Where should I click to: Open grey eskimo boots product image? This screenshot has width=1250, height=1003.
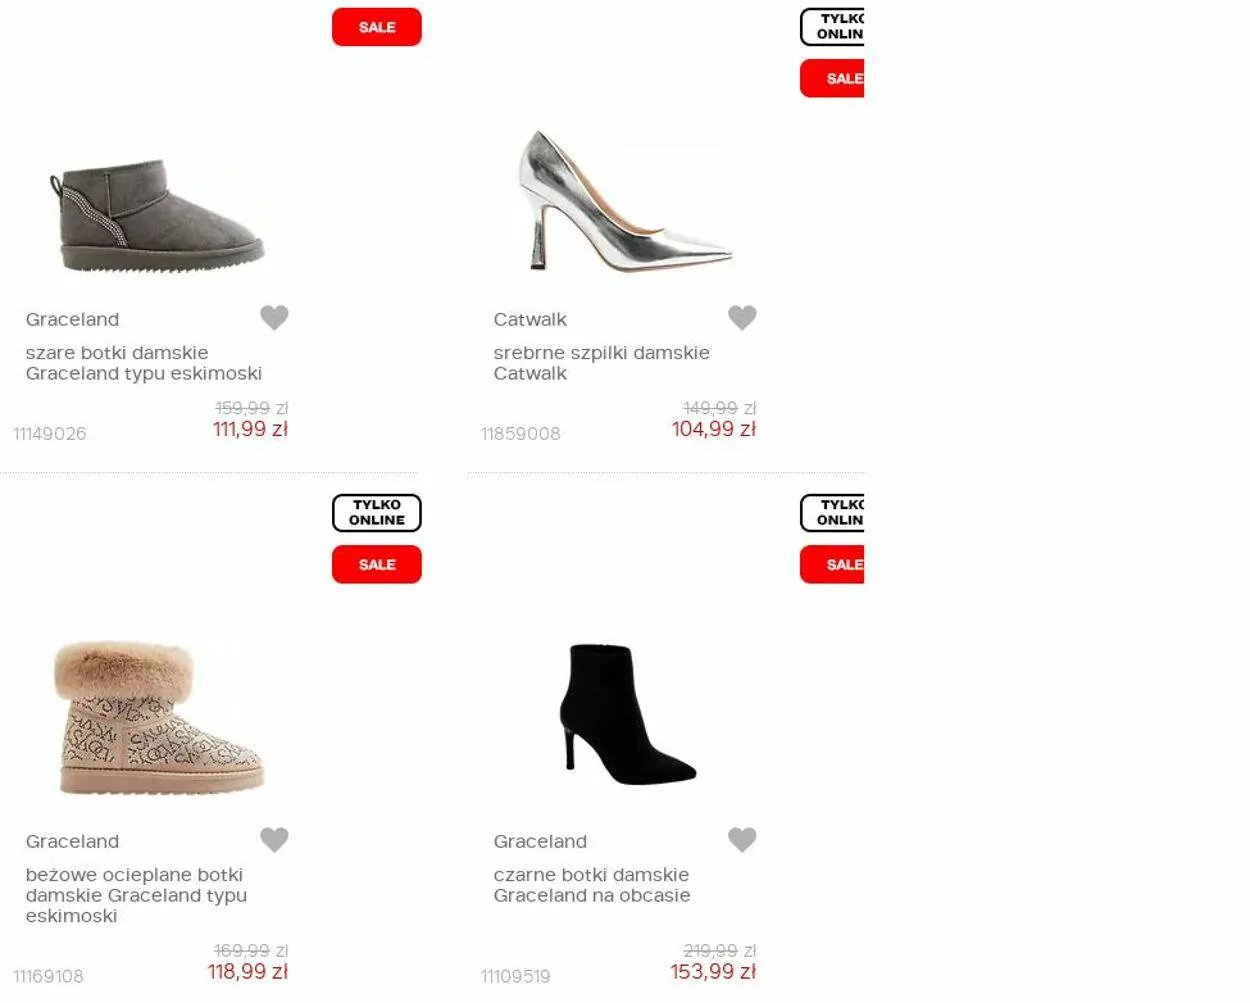[157, 216]
